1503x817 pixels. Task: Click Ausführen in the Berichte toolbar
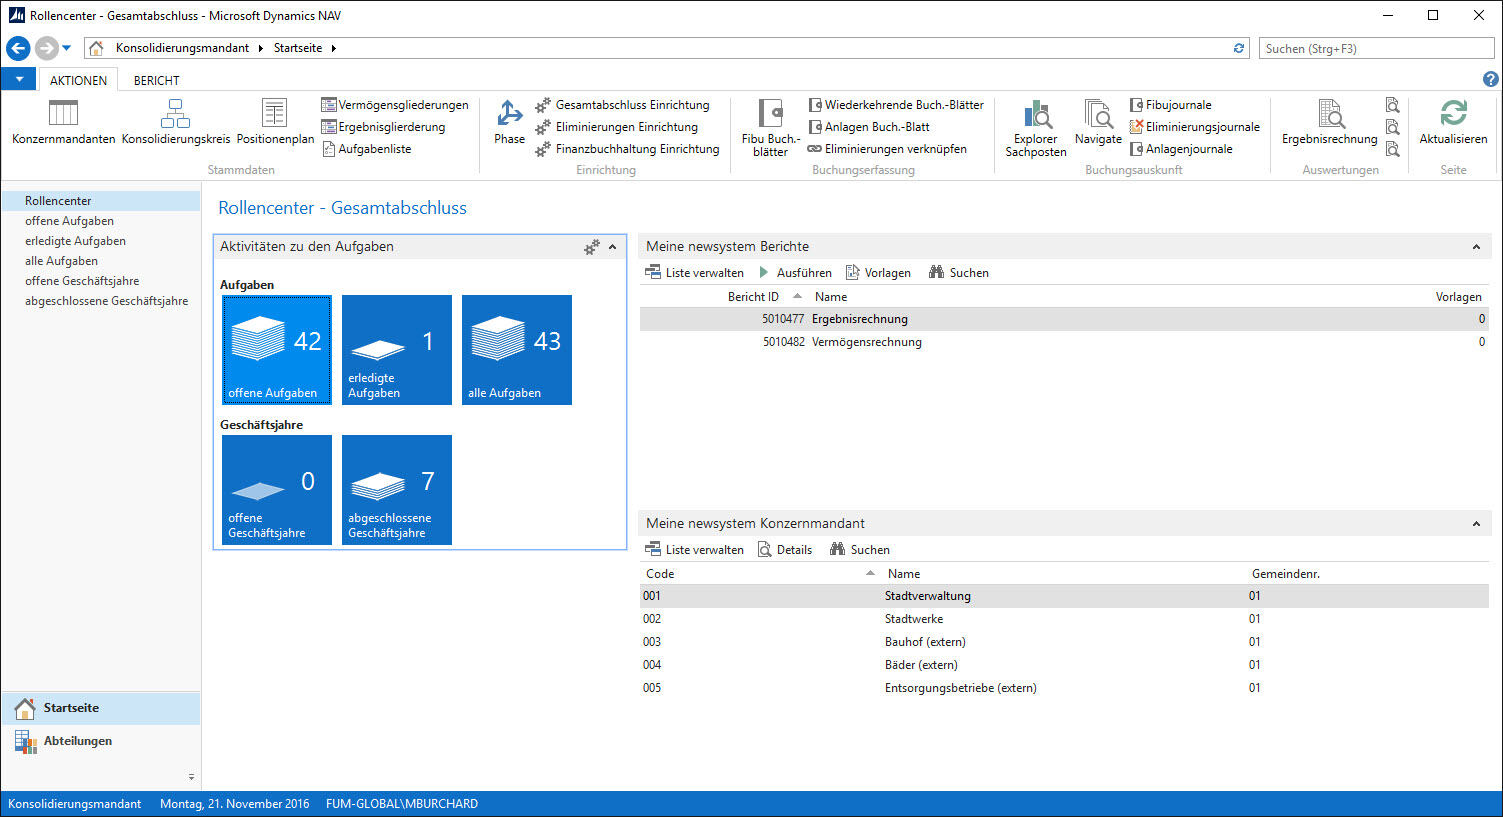click(795, 273)
